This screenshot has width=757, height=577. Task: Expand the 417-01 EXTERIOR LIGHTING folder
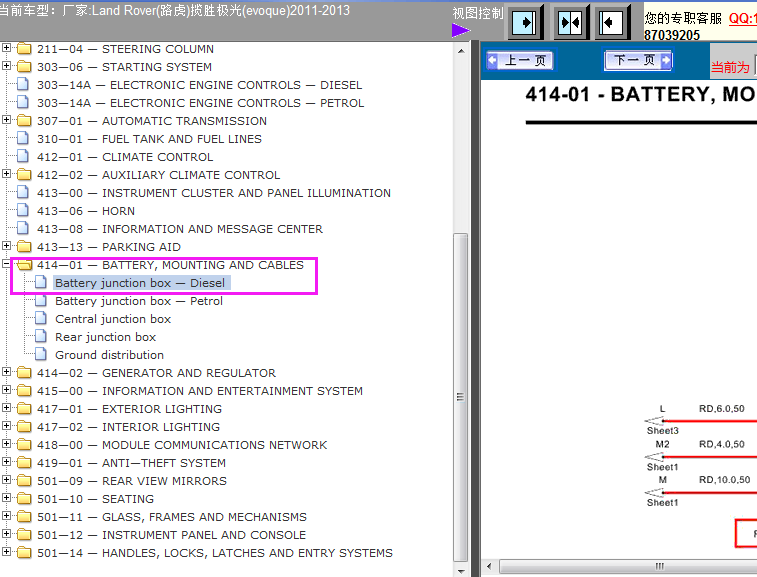[x=6, y=408]
